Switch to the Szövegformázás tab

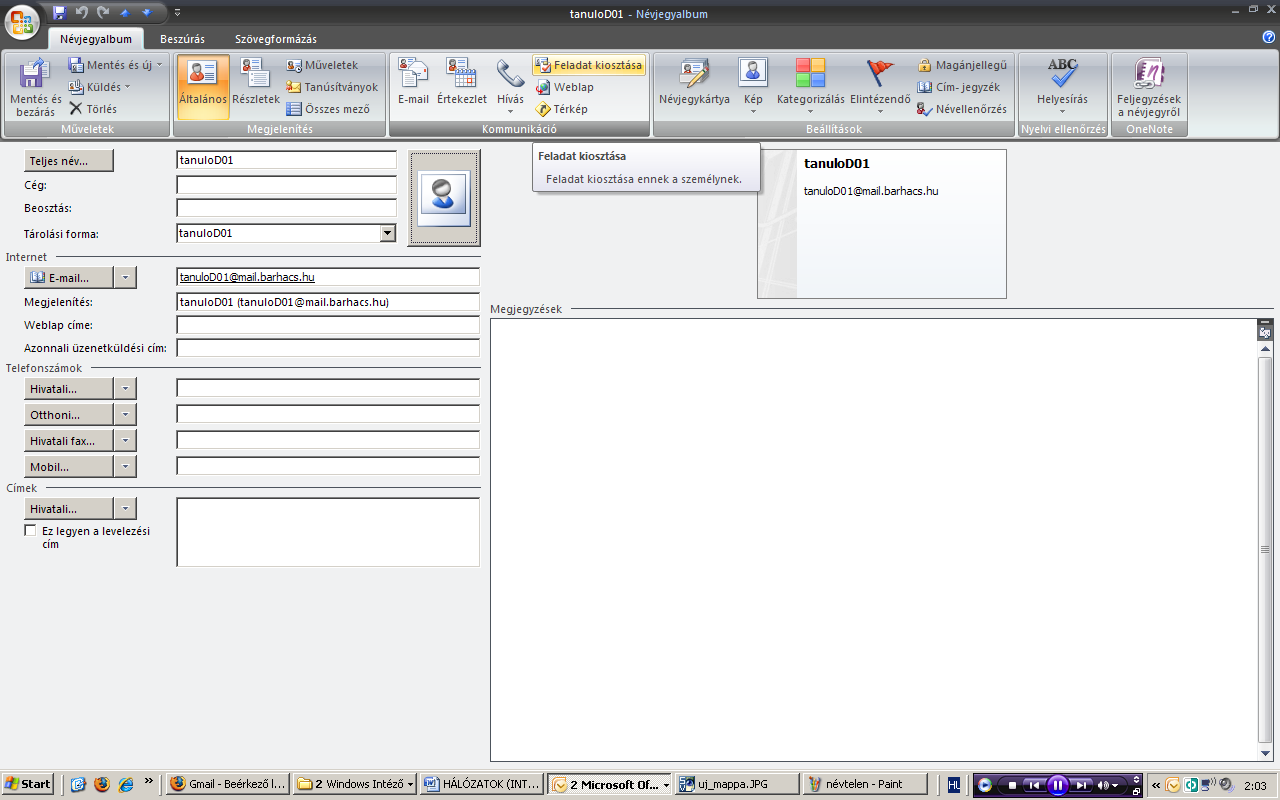click(x=276, y=39)
